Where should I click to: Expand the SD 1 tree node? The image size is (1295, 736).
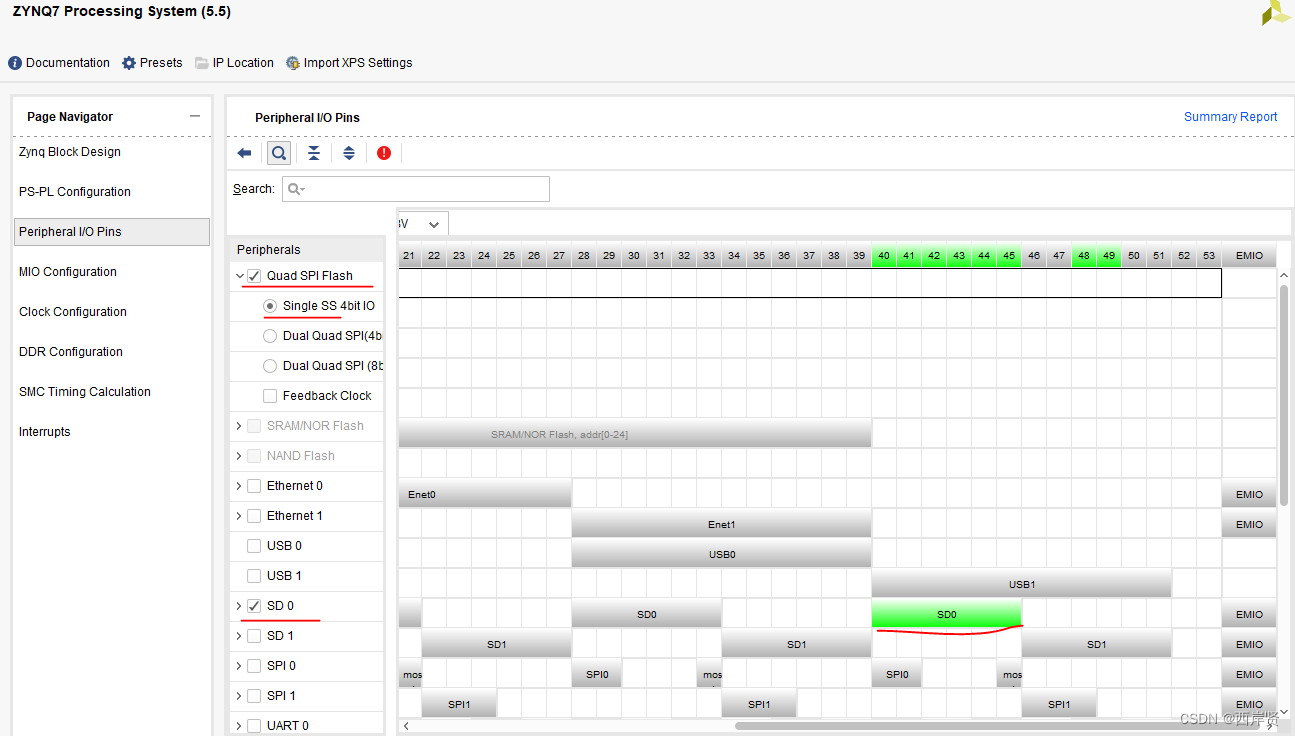(239, 636)
